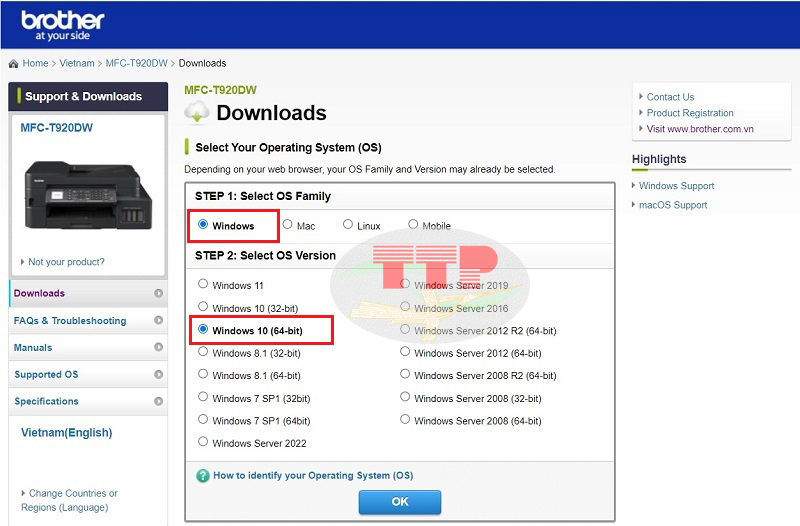Image resolution: width=800 pixels, height=526 pixels.
Task: Choose Windows Server 2008 R2 (64-bit)
Action: (x=405, y=374)
